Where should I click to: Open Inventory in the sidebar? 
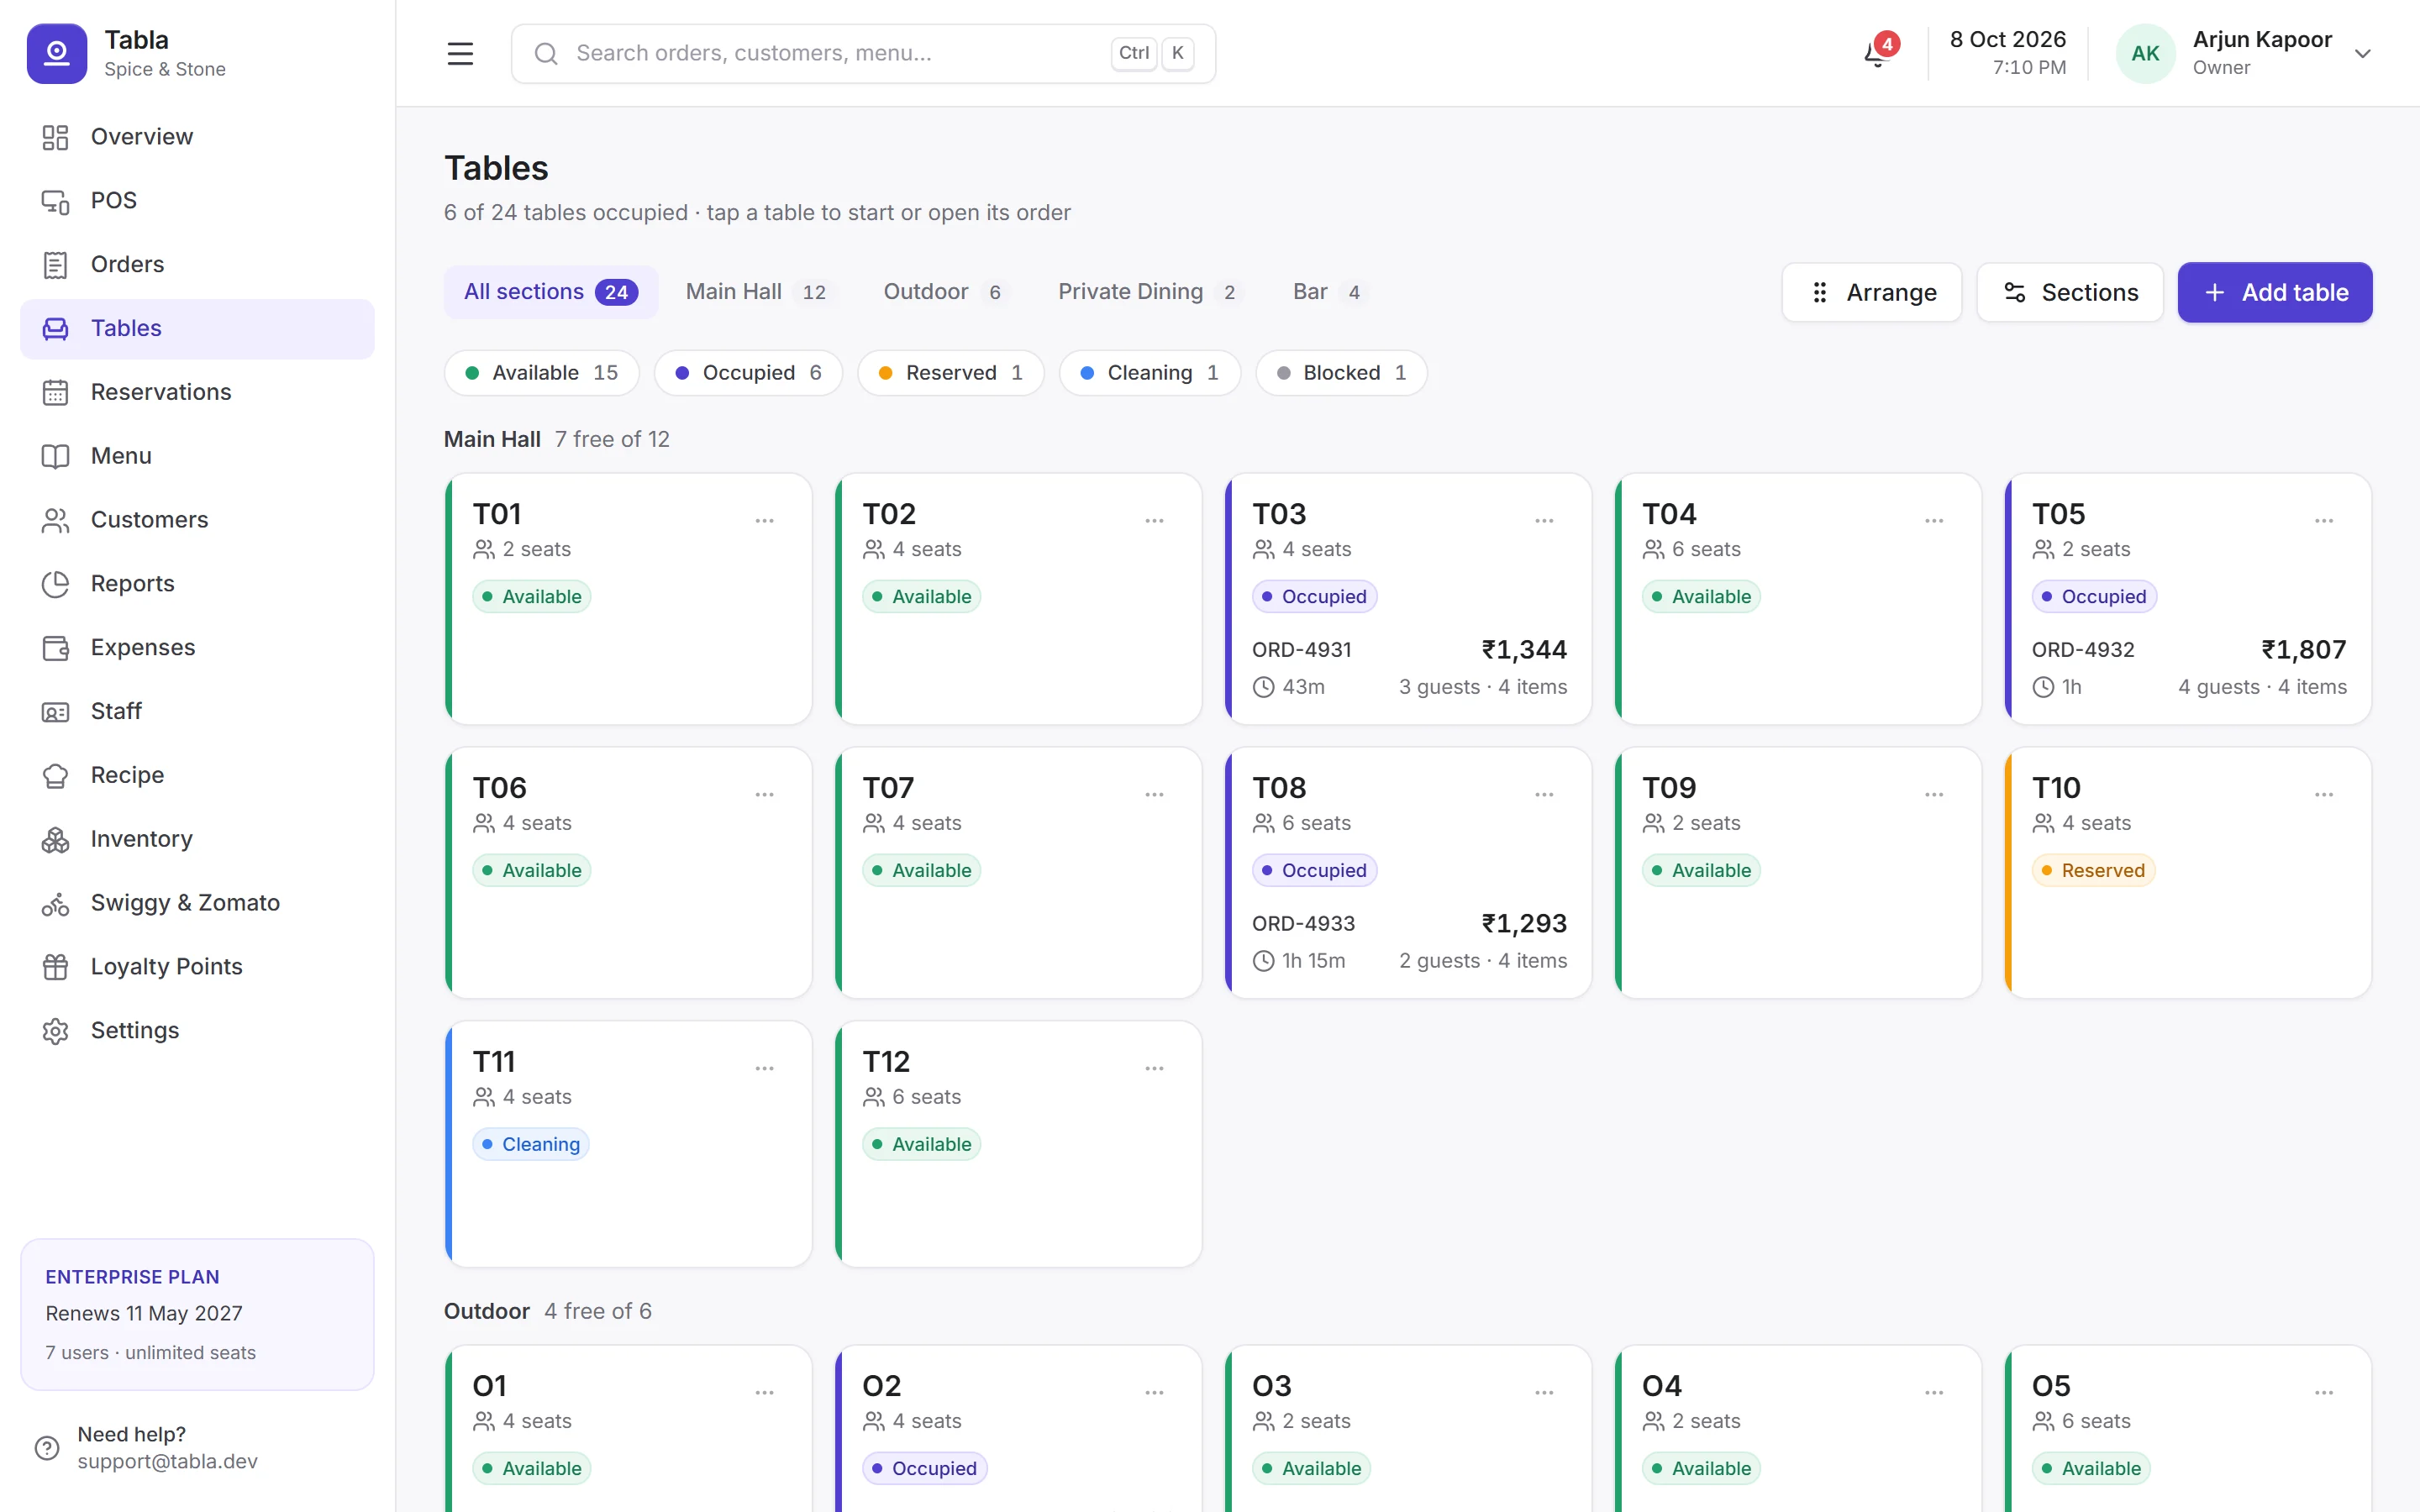pos(197,839)
